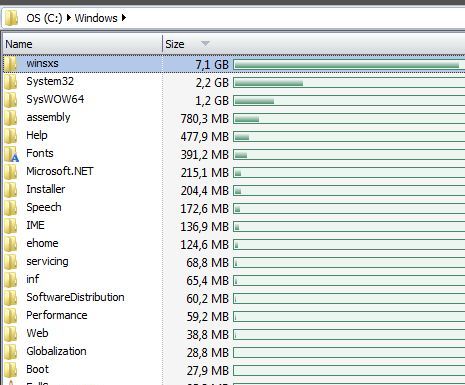Open the Windows breadcrumb segment
Screen dimensions: 465x385
click(96, 18)
